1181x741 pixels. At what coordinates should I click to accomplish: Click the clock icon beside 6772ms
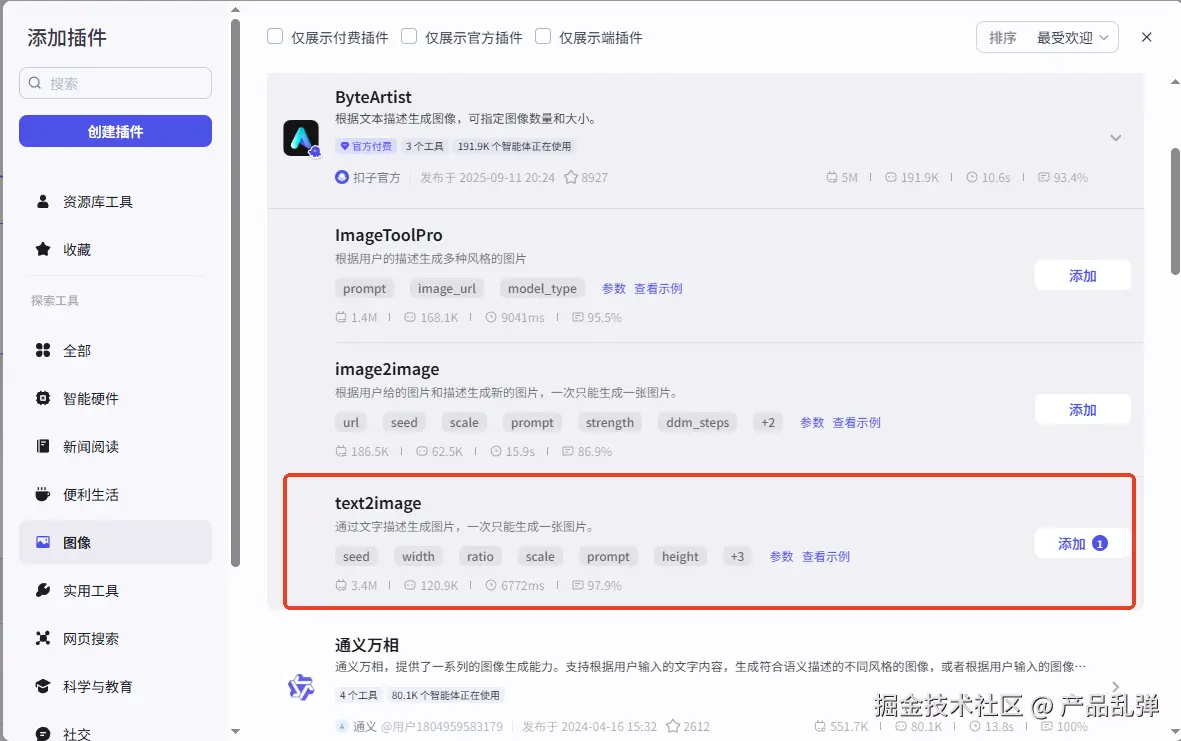coord(491,585)
